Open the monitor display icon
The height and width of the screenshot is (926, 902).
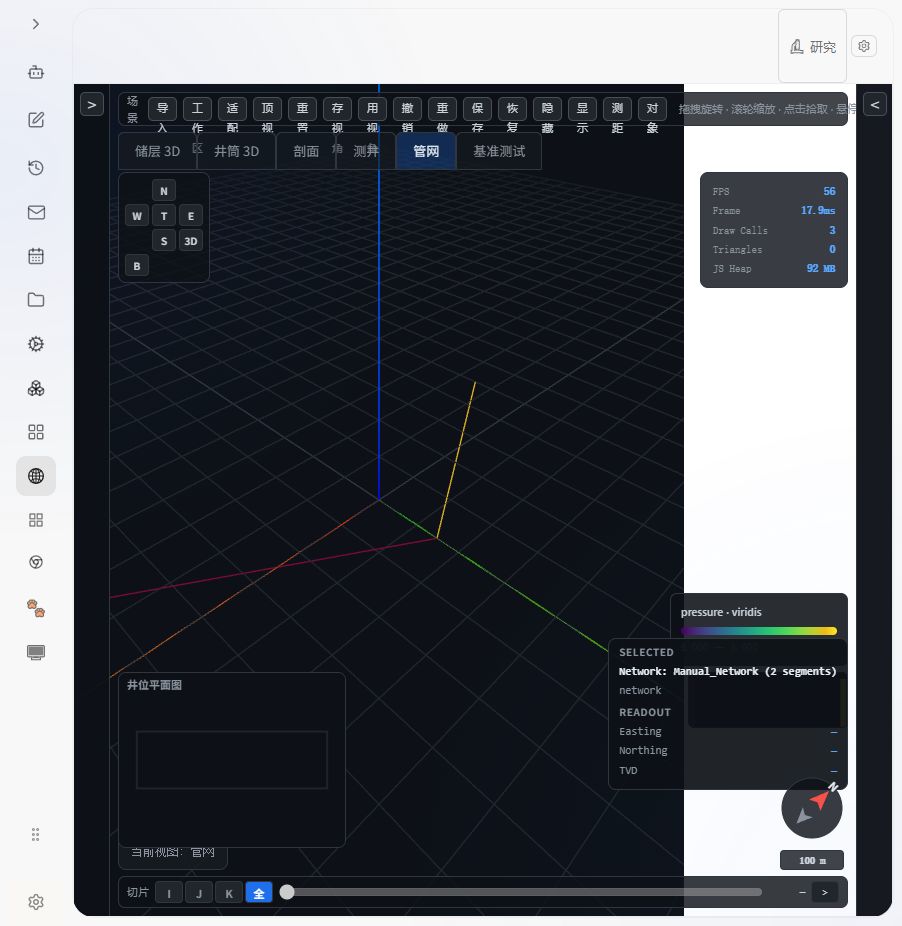[36, 652]
